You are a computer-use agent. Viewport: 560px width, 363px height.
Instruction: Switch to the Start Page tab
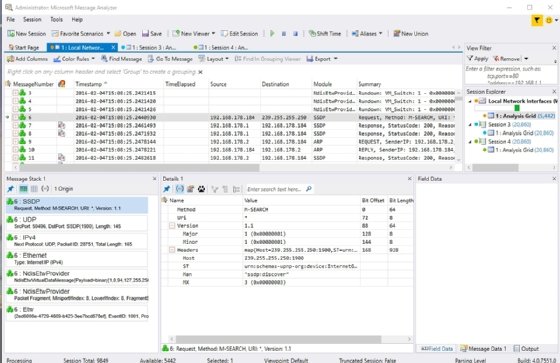click(x=24, y=48)
